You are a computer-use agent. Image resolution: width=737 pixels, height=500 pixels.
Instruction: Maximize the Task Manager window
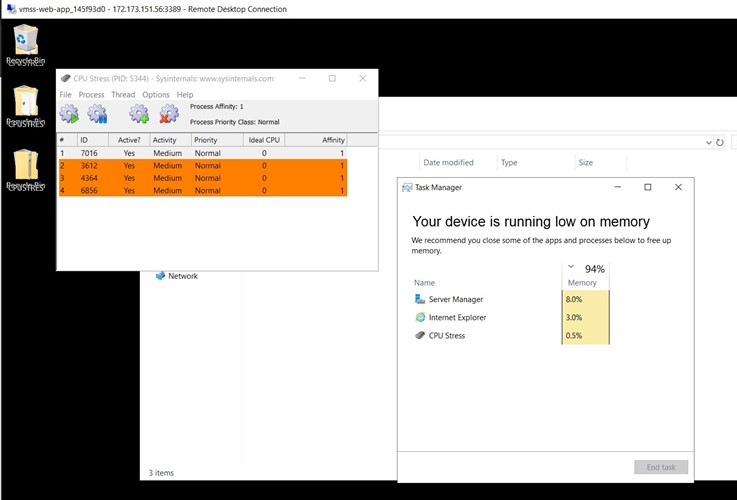tap(647, 187)
